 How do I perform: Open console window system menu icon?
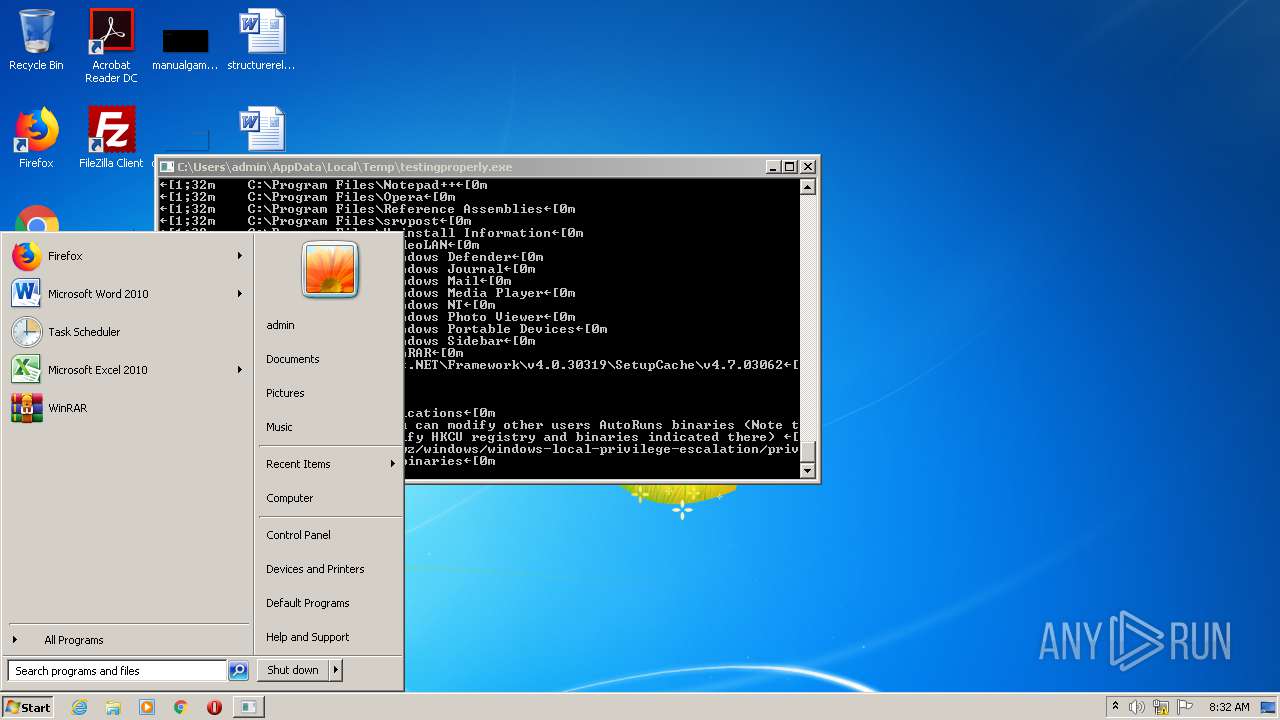point(167,167)
